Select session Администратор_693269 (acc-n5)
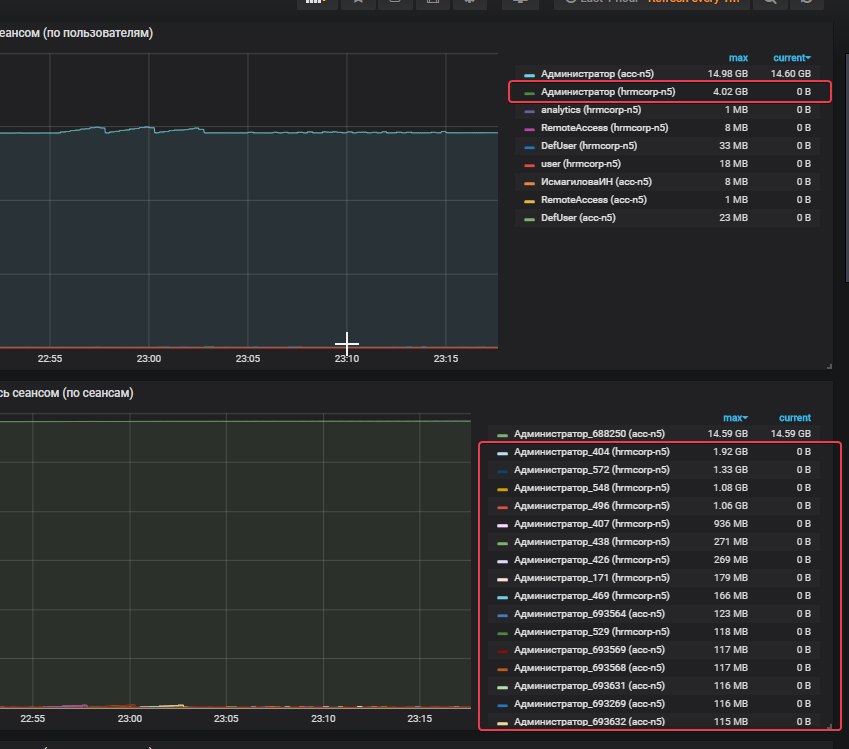The width and height of the screenshot is (849, 749). (589, 704)
